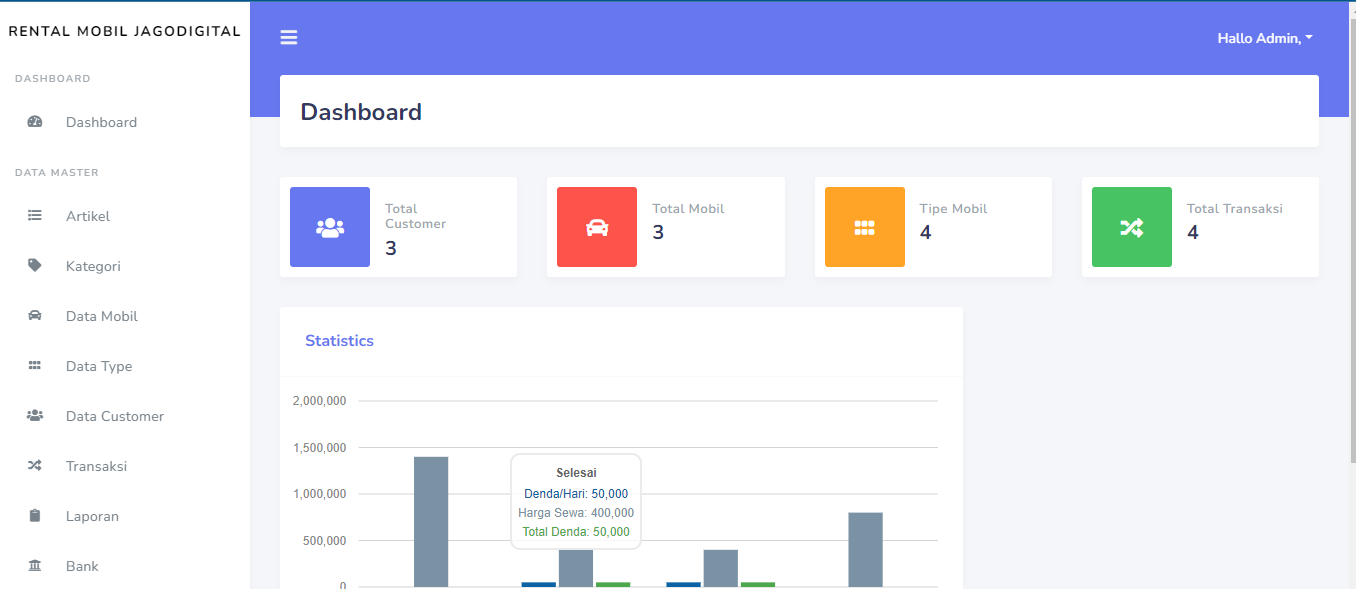Image resolution: width=1356 pixels, height=589 pixels.
Task: Click the red Total Mobil car icon
Action: (597, 227)
